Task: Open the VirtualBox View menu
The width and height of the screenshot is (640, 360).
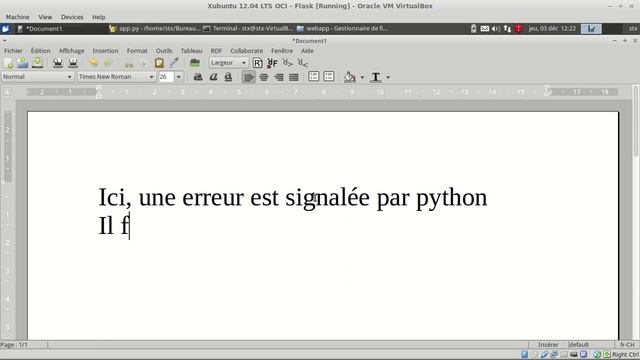Action: [x=45, y=17]
